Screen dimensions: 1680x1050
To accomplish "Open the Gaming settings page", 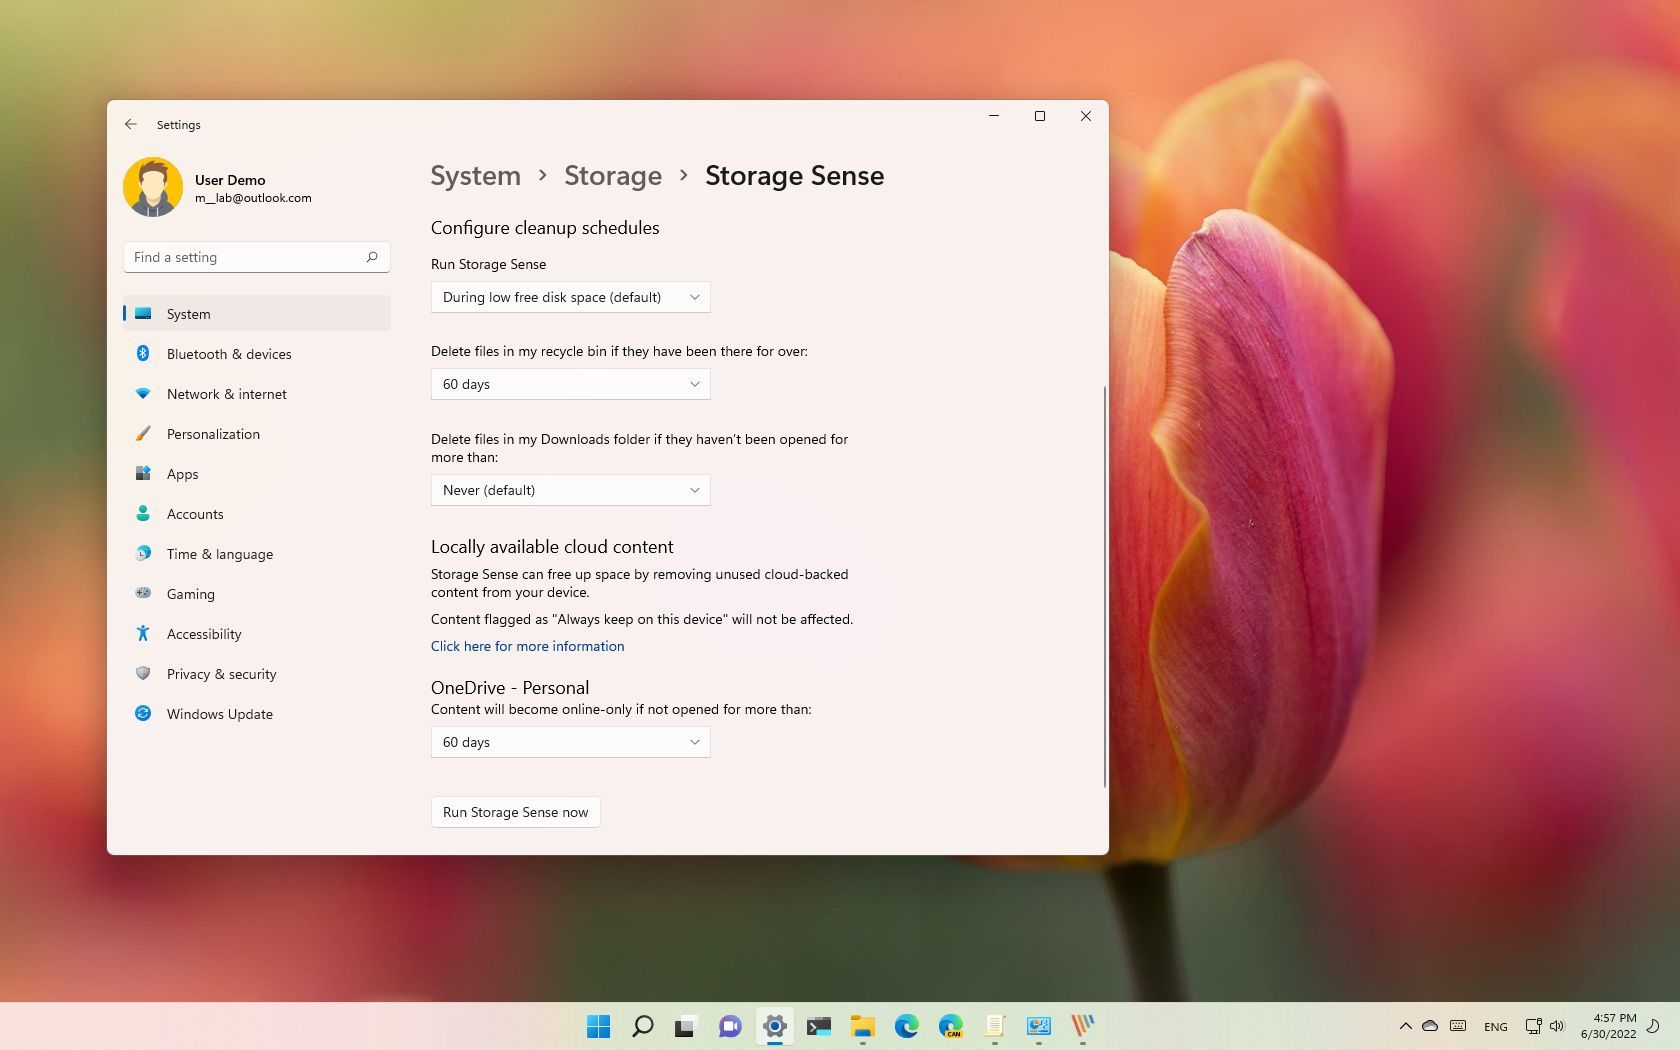I will pos(190,594).
